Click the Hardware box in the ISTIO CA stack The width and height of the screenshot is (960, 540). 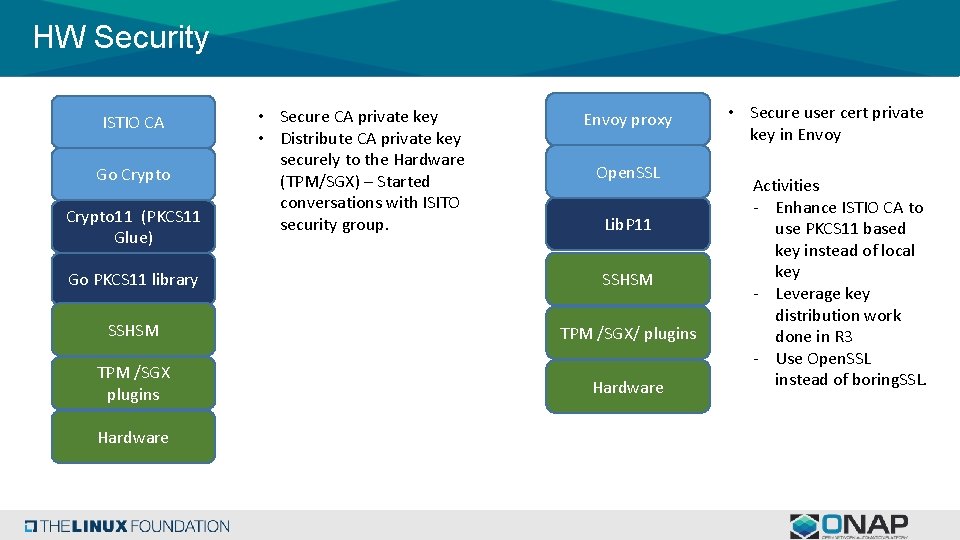click(x=133, y=437)
